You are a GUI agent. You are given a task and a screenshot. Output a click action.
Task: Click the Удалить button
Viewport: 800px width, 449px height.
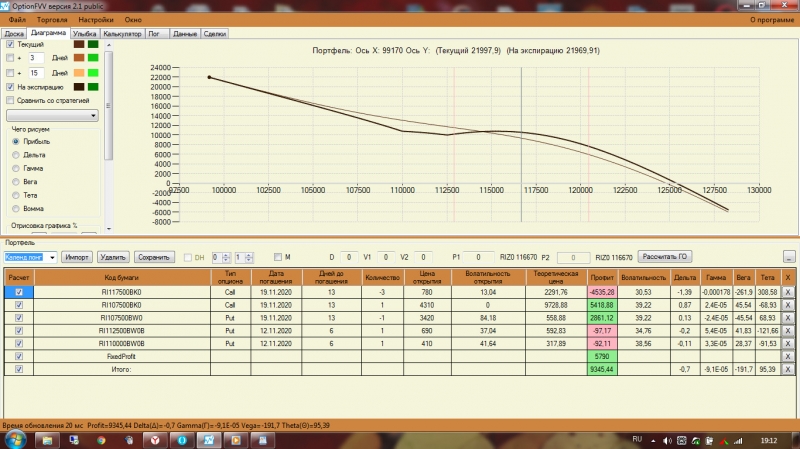pos(113,257)
